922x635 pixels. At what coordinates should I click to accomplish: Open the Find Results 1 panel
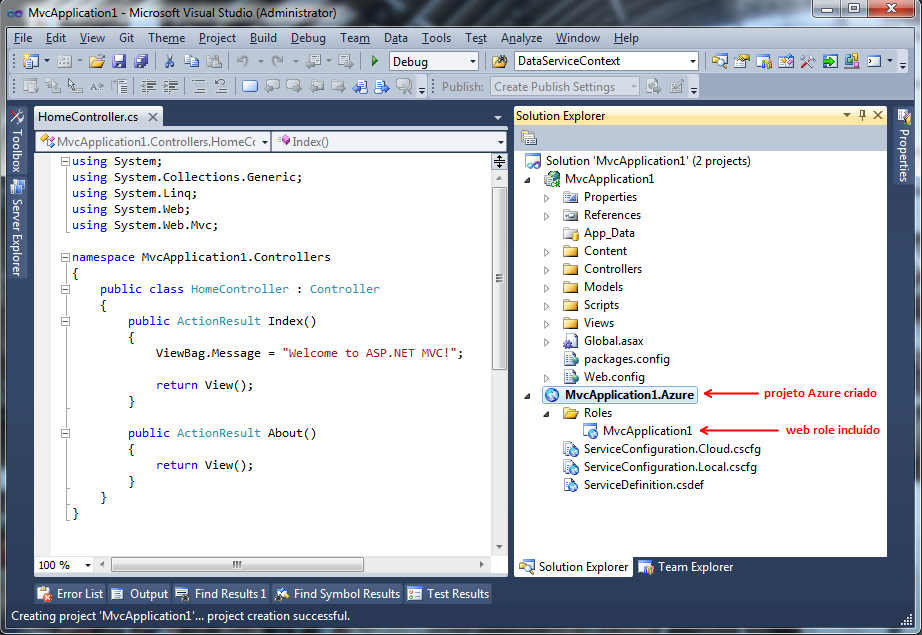pos(221,594)
